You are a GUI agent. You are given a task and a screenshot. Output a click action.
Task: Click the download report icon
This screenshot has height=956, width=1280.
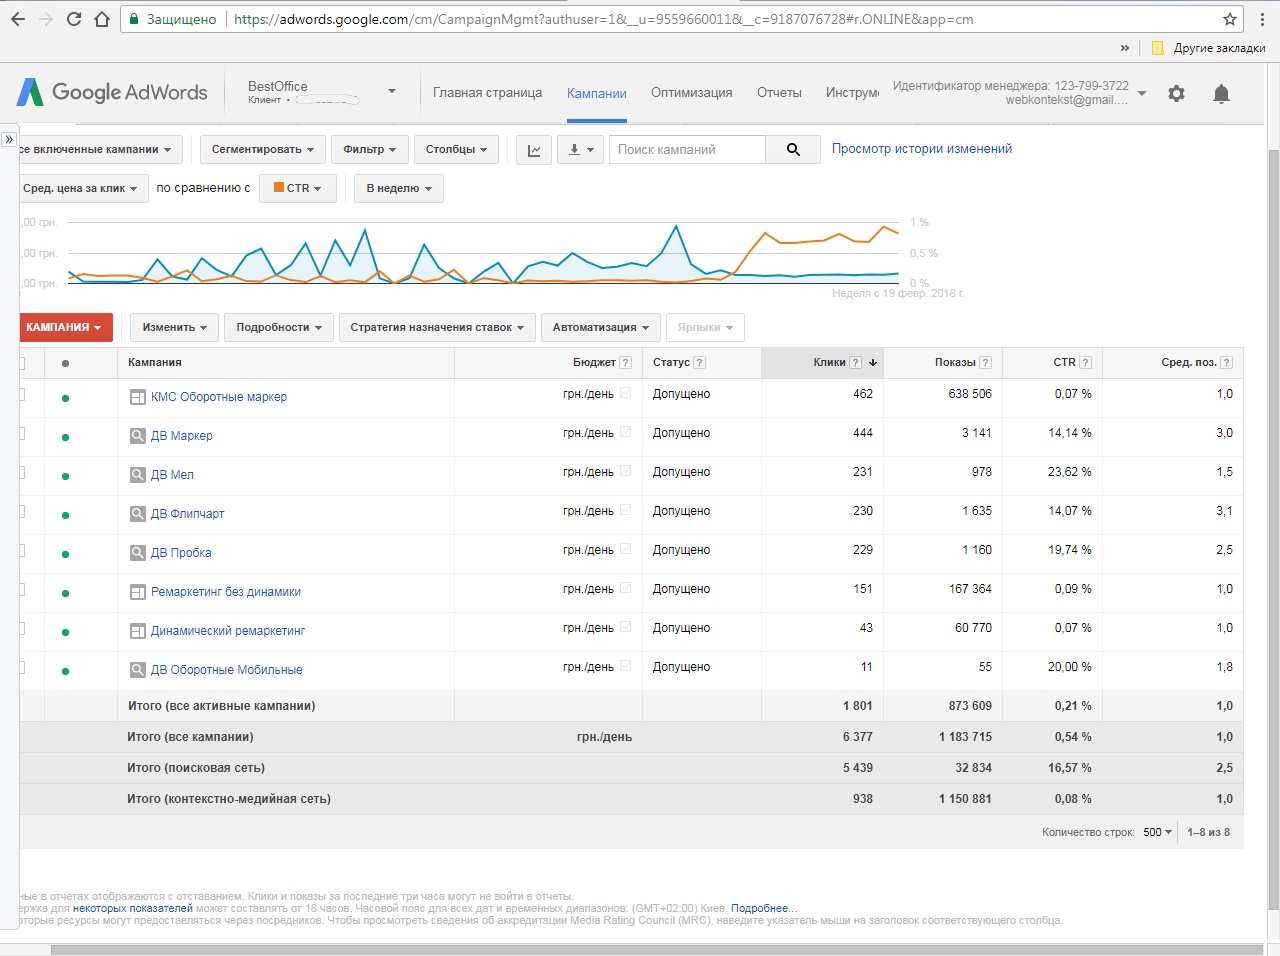[x=580, y=150]
